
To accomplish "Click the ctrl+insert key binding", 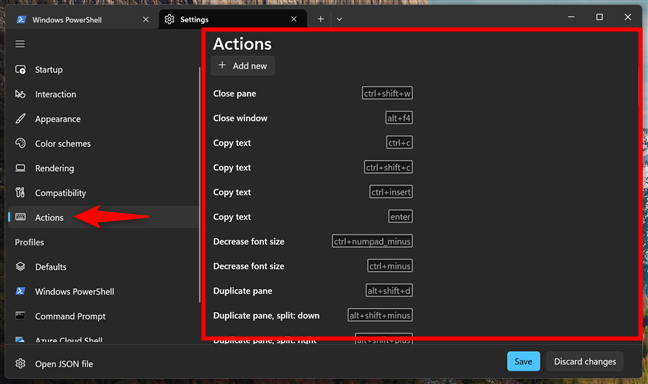I will 391,192.
